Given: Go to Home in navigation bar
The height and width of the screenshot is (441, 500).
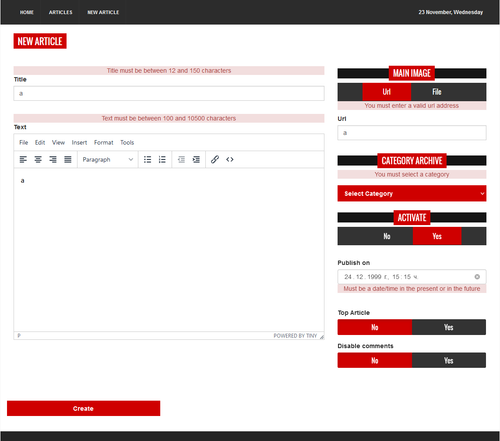Looking at the screenshot, I should 27,12.
